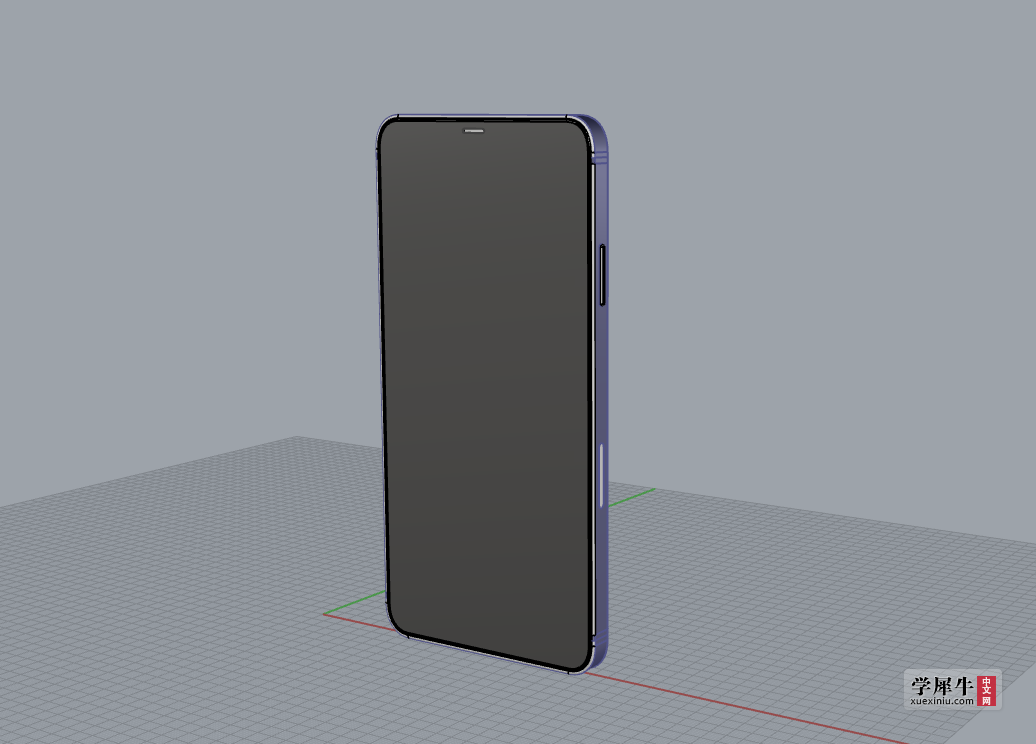Select the dark side button on the phone's edge
The width and height of the screenshot is (1036, 744).
pyautogui.click(x=603, y=275)
